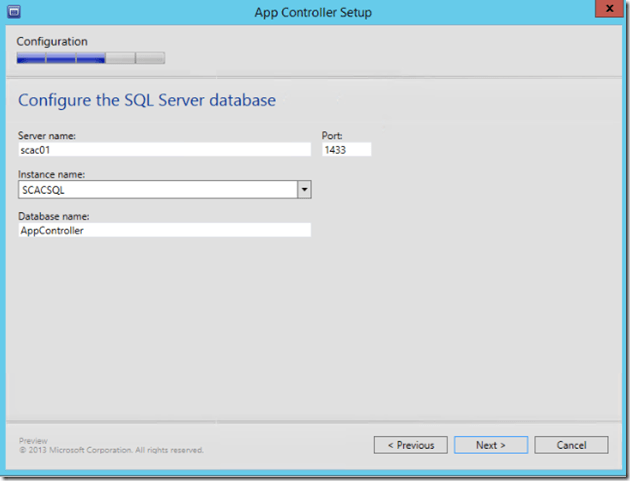Go back with the Previous button
This screenshot has width=630, height=481.
(x=410, y=445)
